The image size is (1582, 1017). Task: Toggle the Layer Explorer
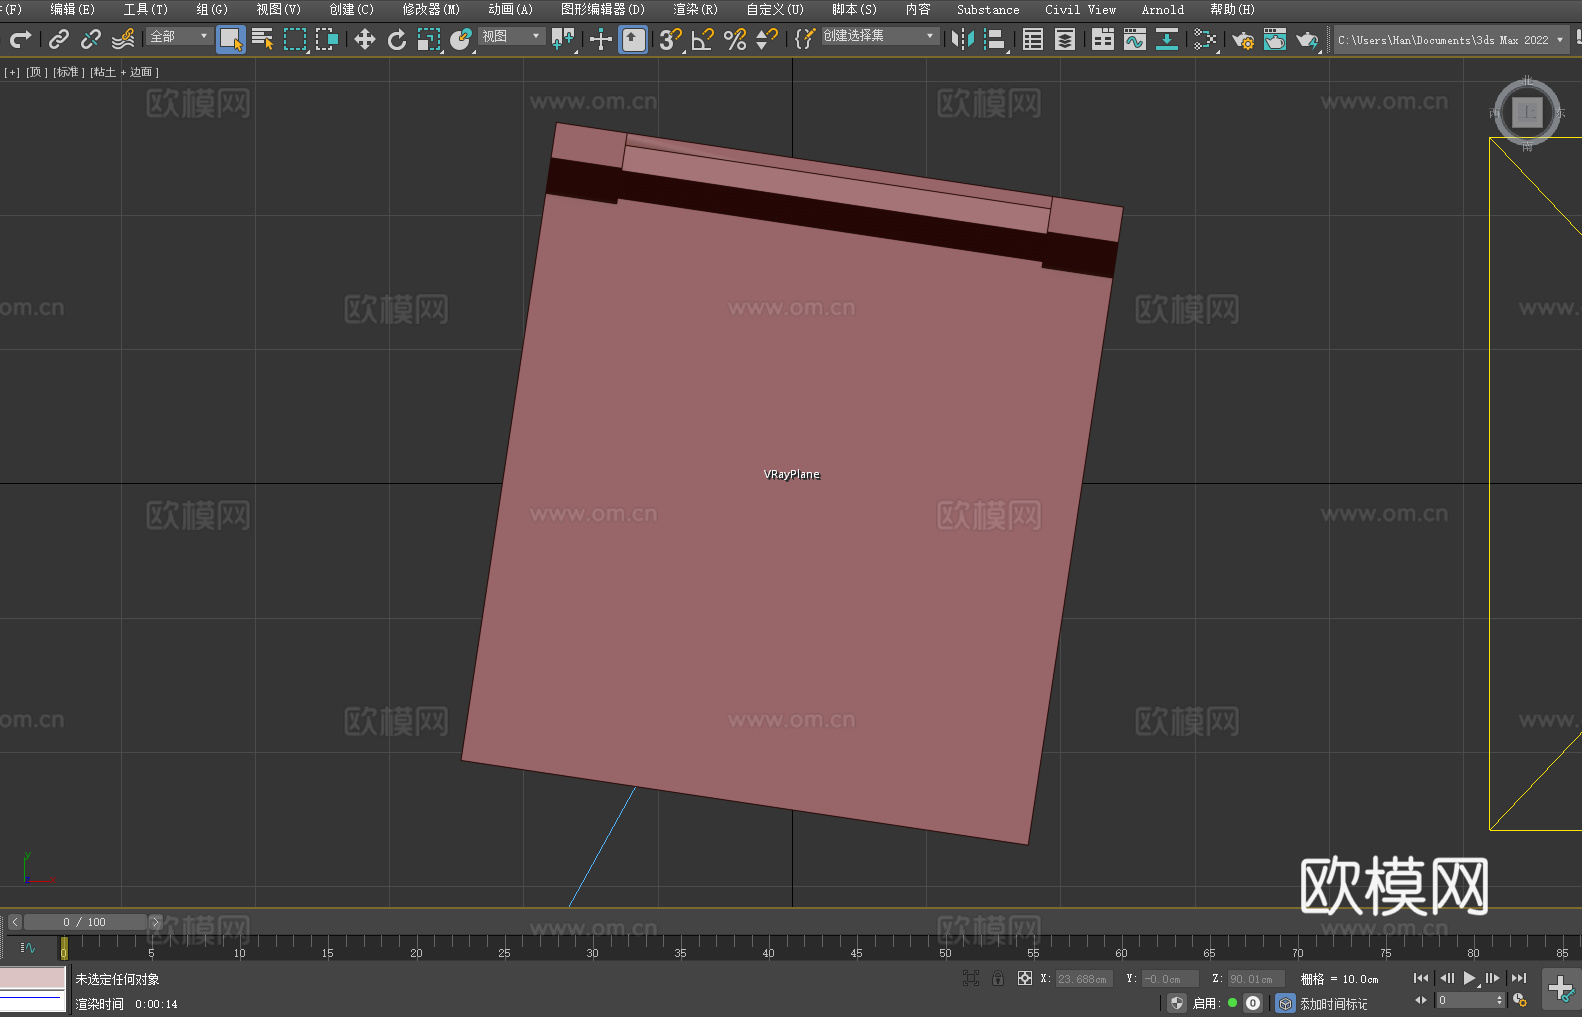(x=1065, y=39)
